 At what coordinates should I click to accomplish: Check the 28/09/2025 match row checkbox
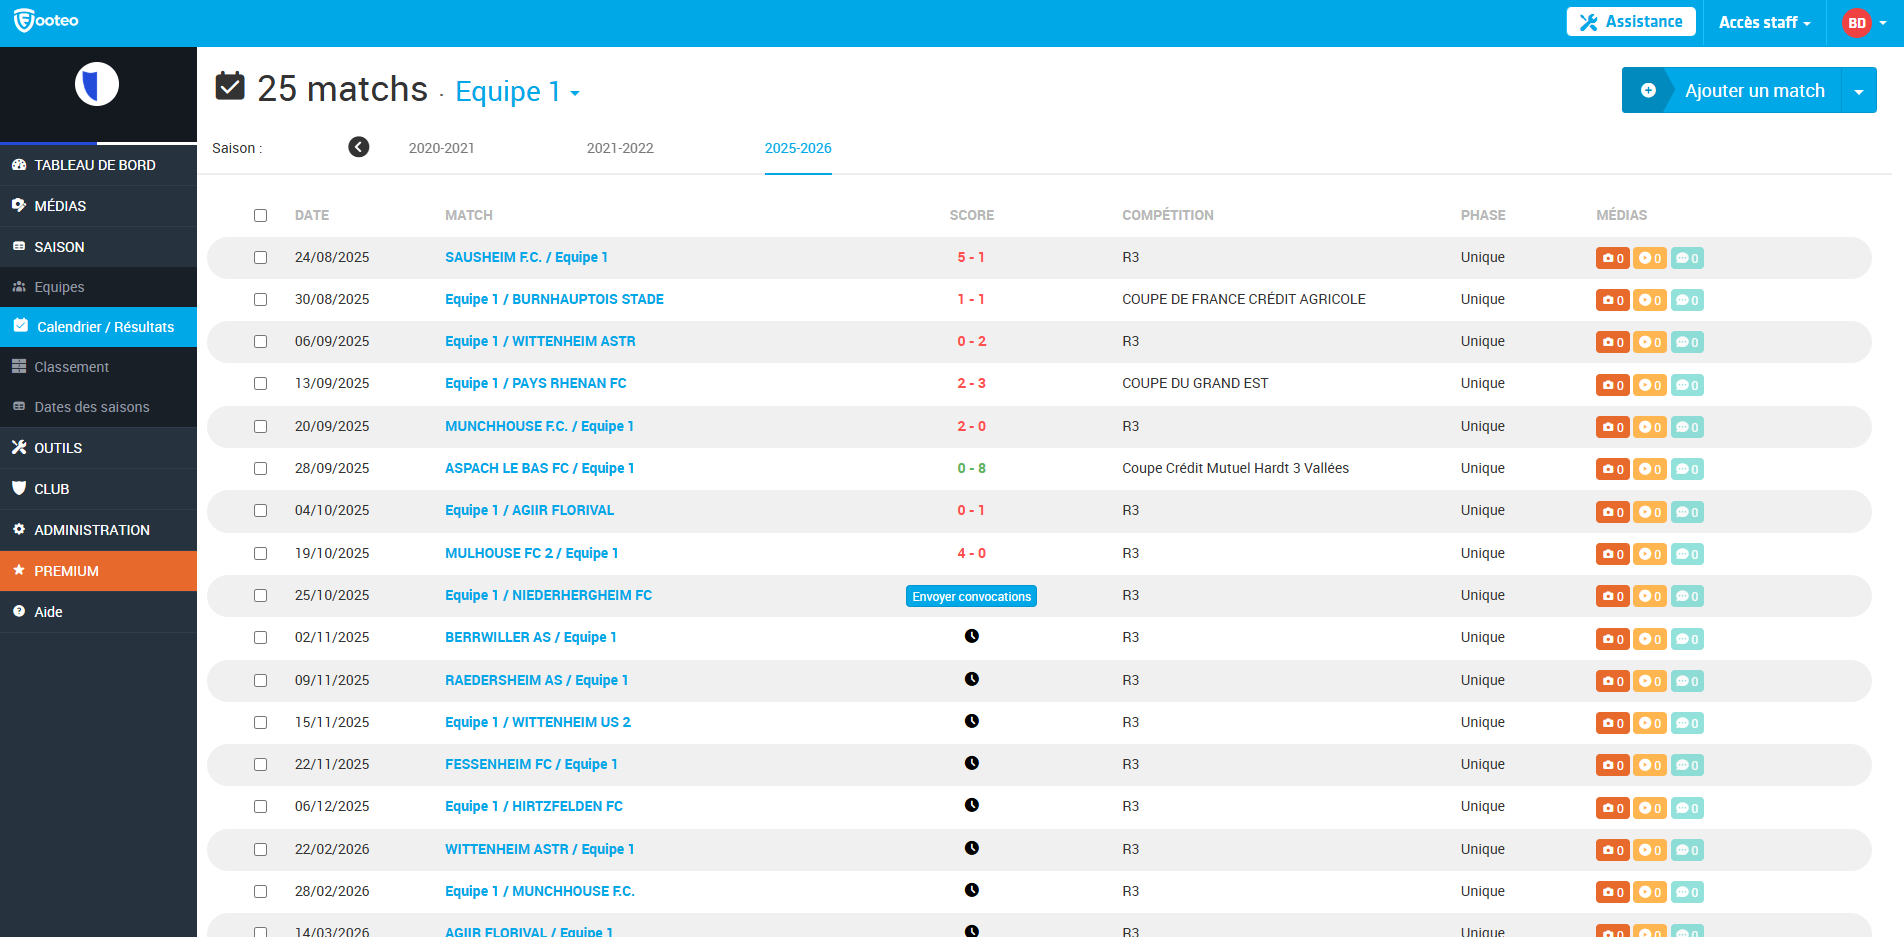click(260, 468)
